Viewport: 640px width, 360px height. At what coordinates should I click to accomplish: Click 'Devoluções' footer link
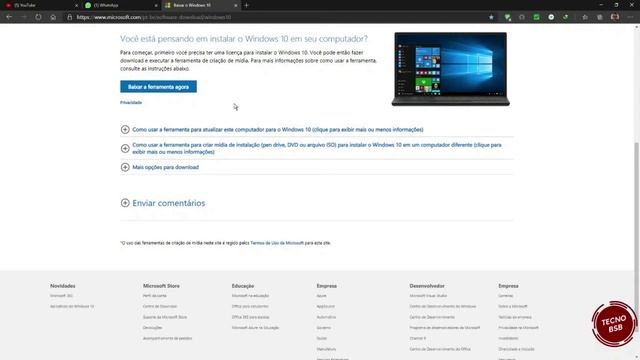point(152,327)
